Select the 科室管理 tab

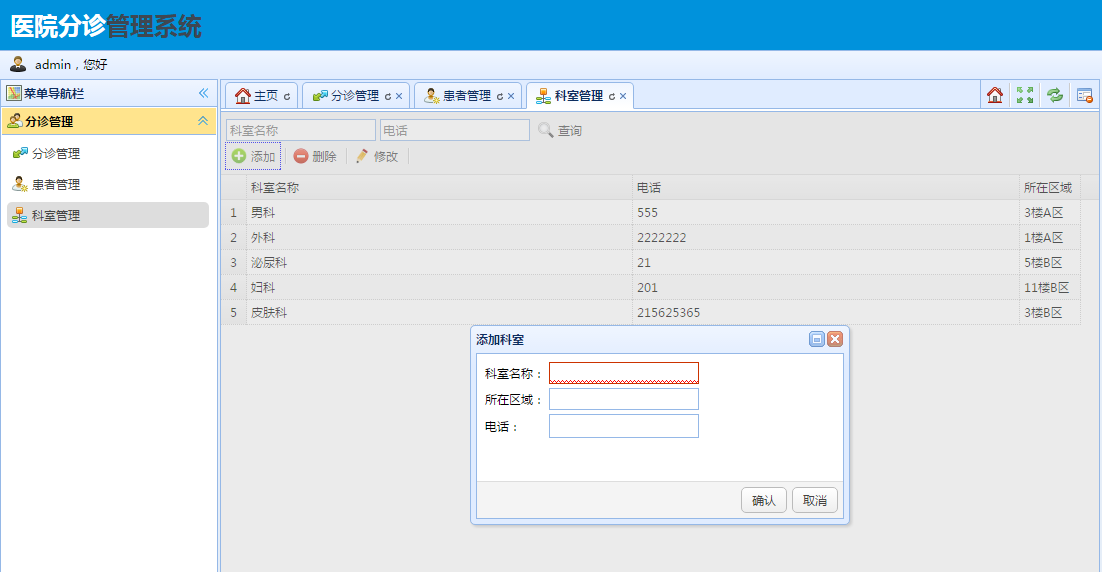(578, 96)
